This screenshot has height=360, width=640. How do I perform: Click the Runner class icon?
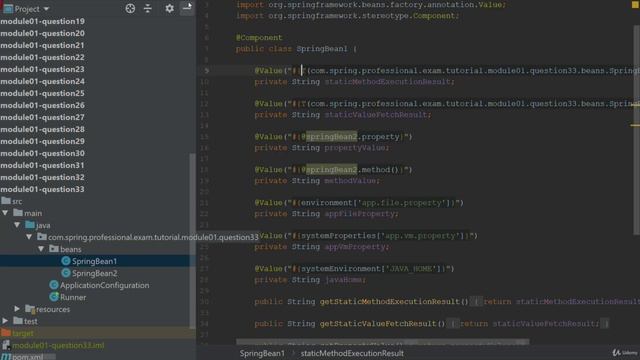click(53, 297)
